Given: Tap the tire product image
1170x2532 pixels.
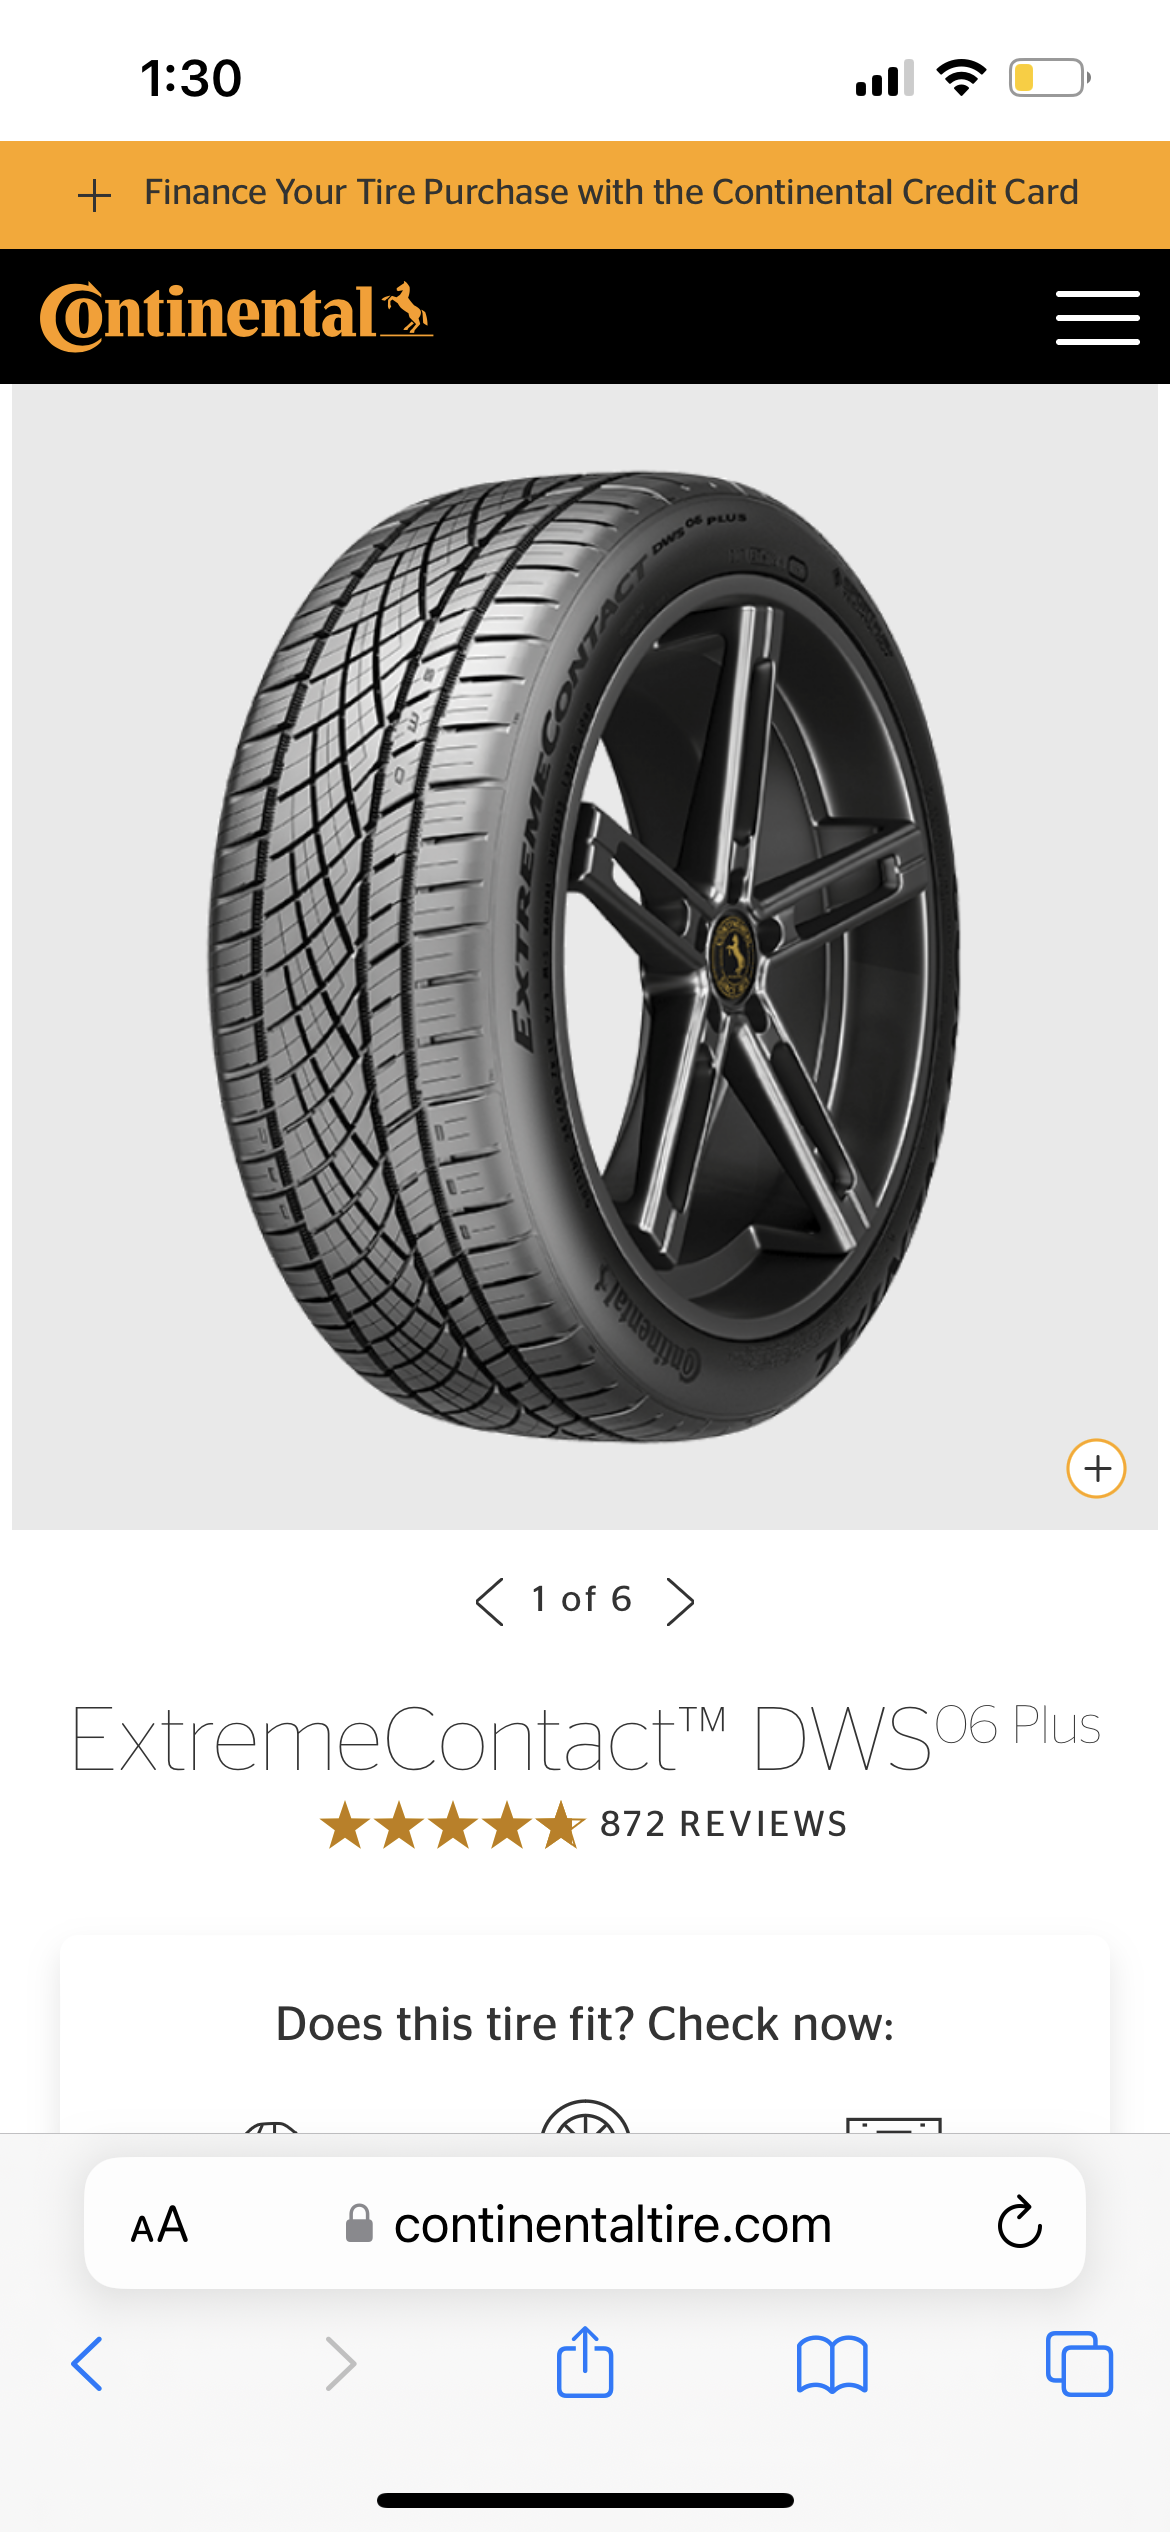Looking at the screenshot, I should pos(584,957).
